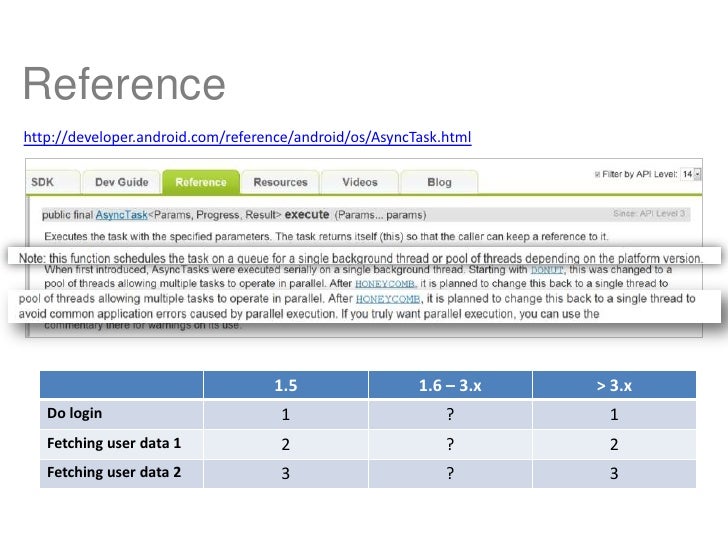Select the '1.5' table header
Viewport: 728px width, 546px height.
pyautogui.click(x=286, y=385)
